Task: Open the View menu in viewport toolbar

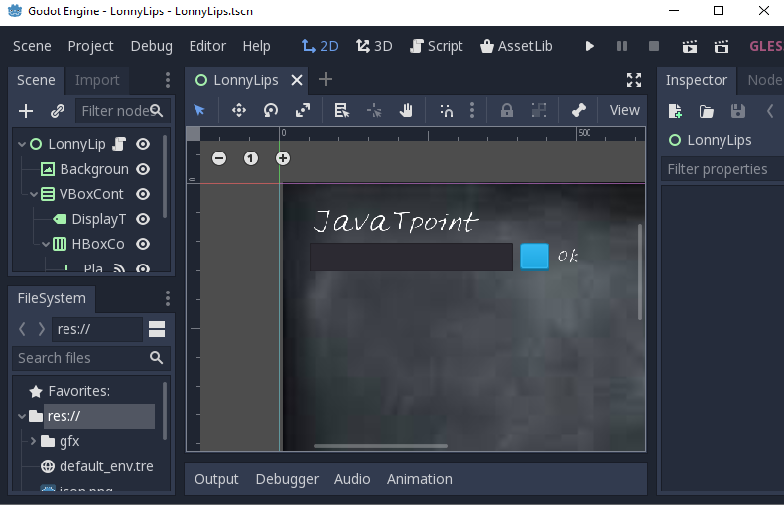Action: tap(624, 110)
